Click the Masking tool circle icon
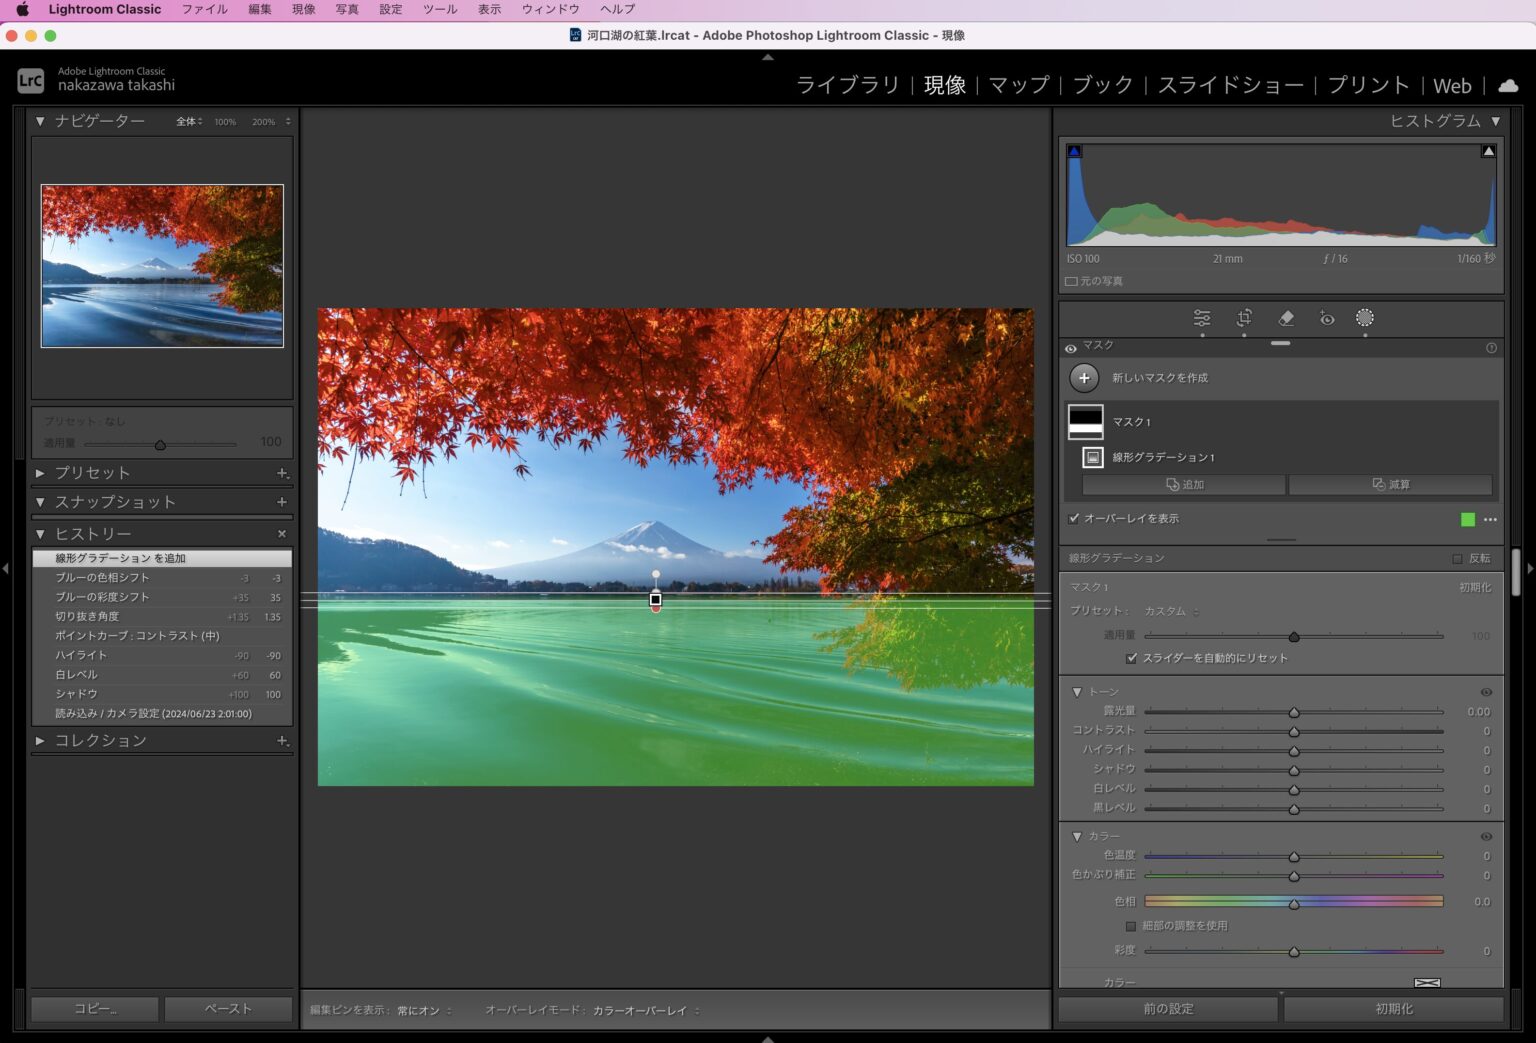The height and width of the screenshot is (1043, 1536). 1364,318
